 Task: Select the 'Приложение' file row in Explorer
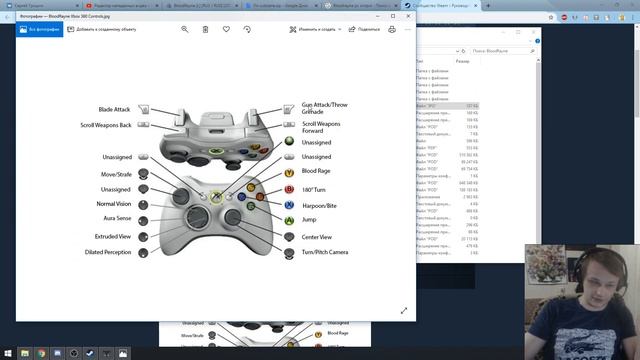[447, 197]
